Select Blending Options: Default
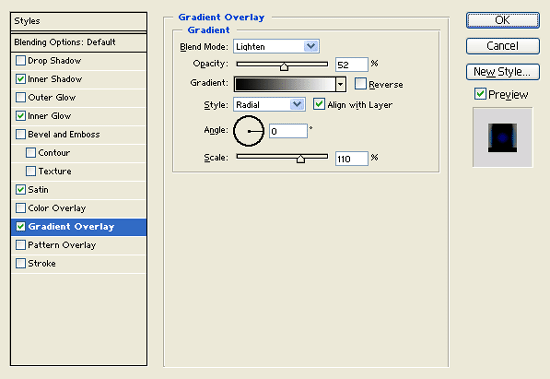This screenshot has width=550, height=379. point(79,42)
